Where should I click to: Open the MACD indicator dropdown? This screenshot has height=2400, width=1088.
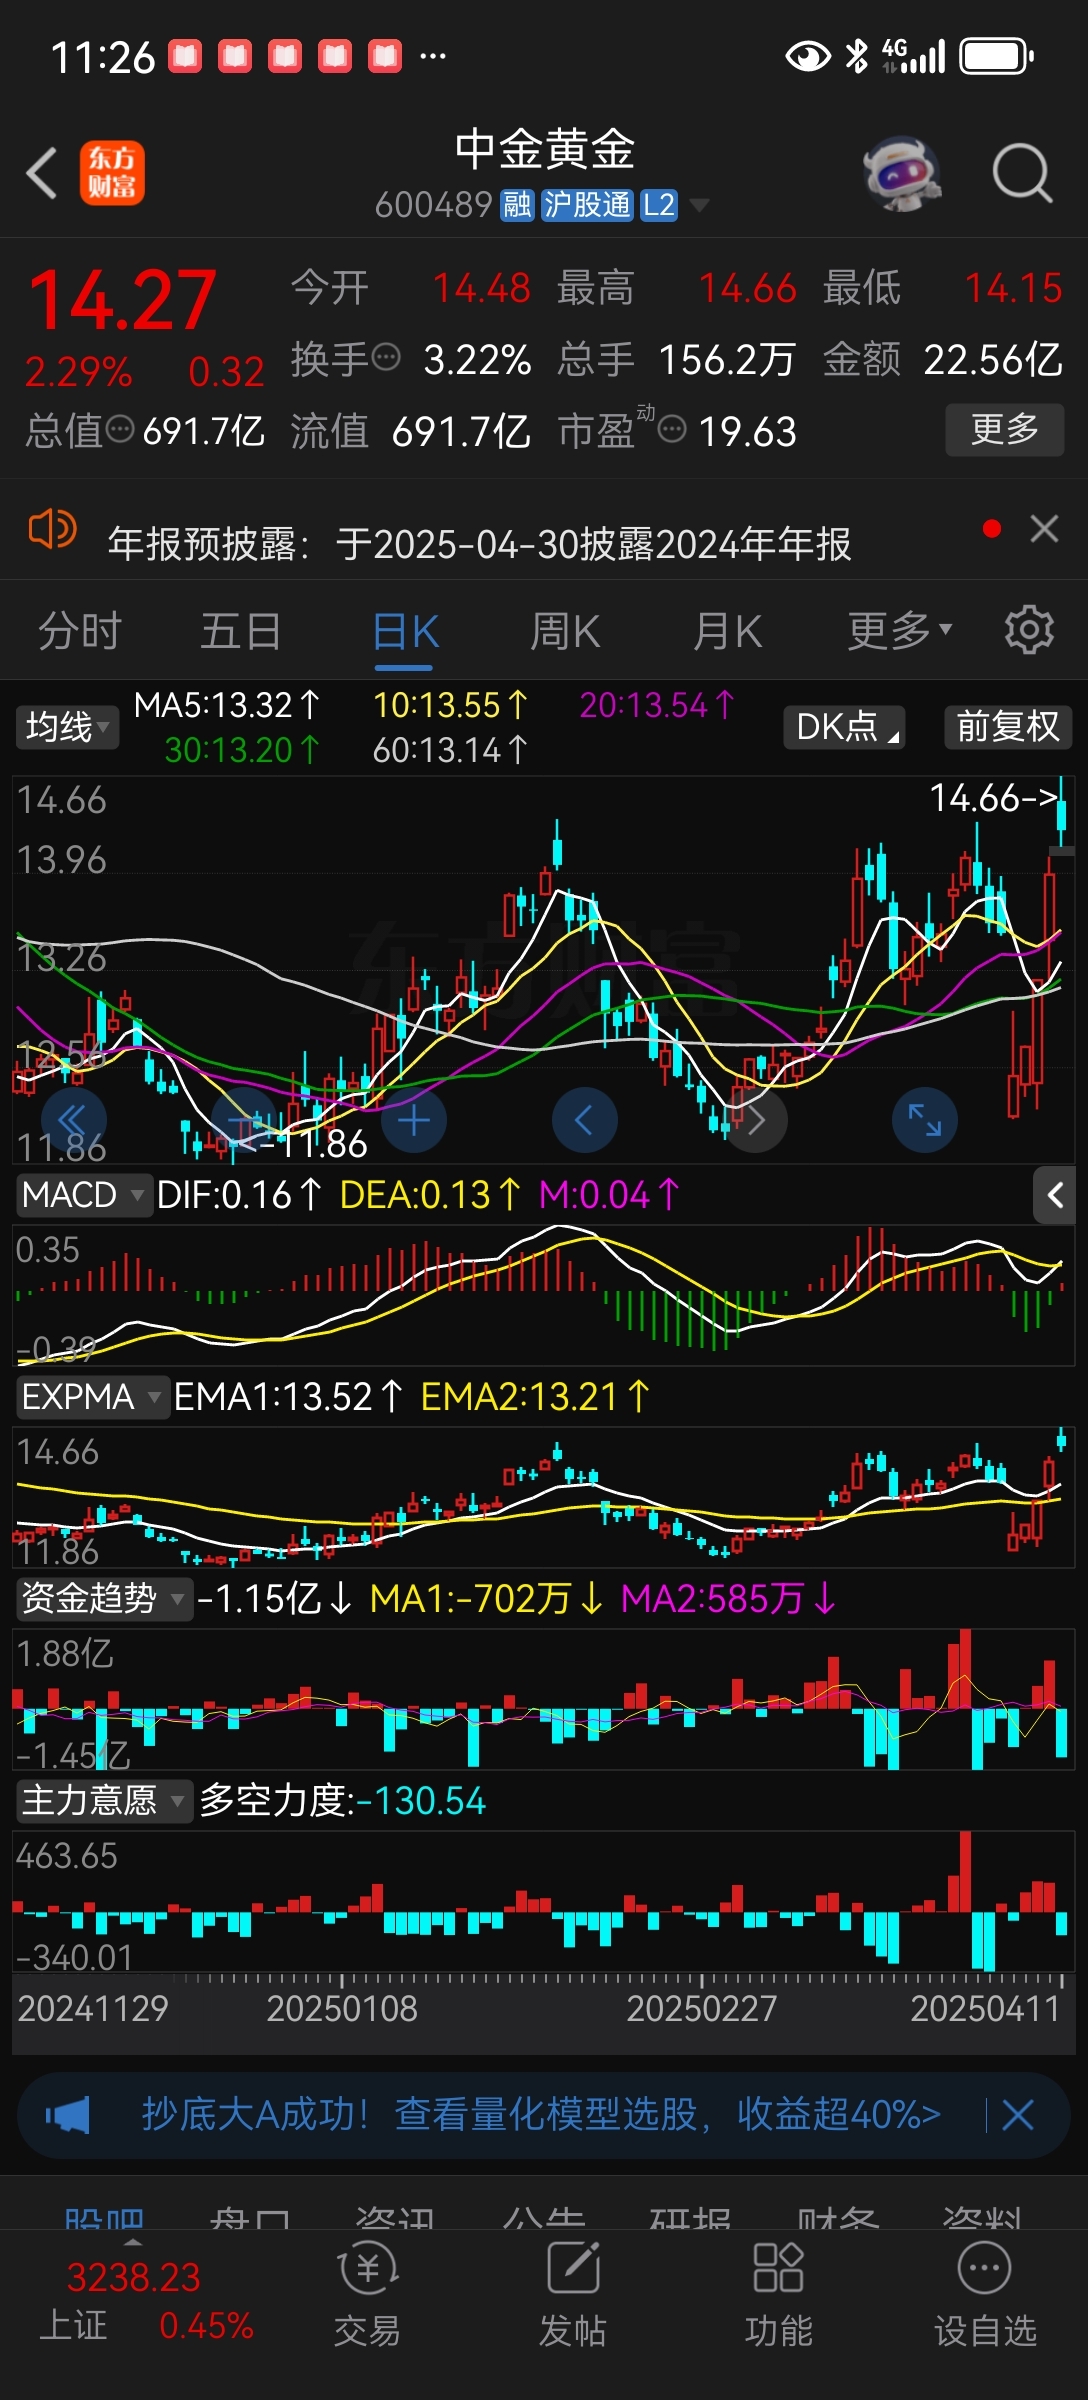(x=84, y=1195)
